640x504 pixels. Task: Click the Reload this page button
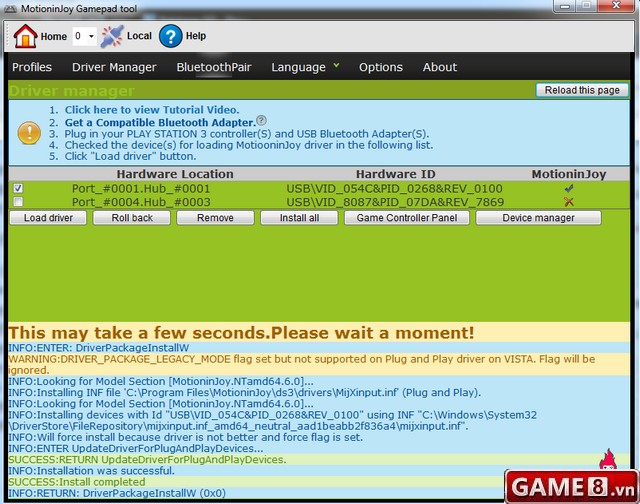pyautogui.click(x=582, y=90)
